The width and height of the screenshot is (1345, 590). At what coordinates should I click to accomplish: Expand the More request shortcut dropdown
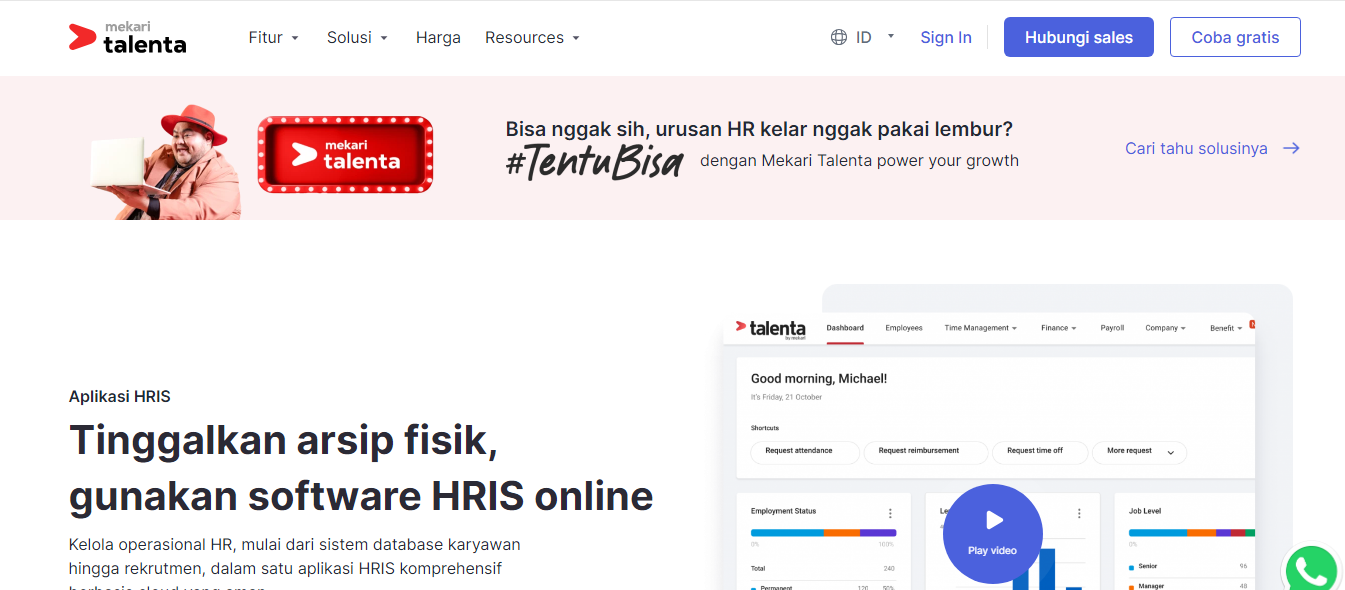coord(1139,452)
